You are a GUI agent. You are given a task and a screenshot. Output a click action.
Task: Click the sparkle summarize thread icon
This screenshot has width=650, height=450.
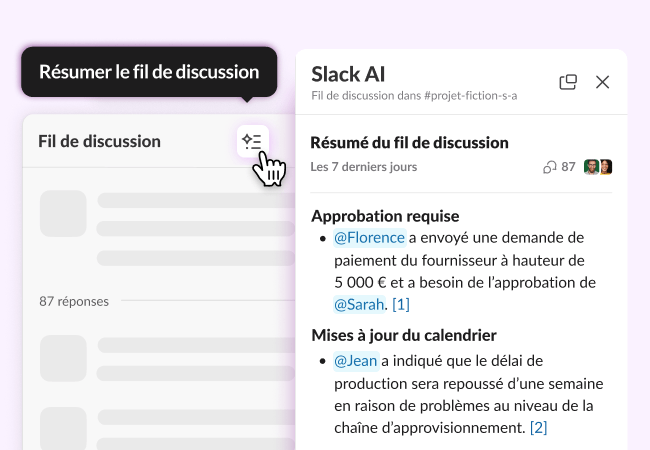point(252,142)
